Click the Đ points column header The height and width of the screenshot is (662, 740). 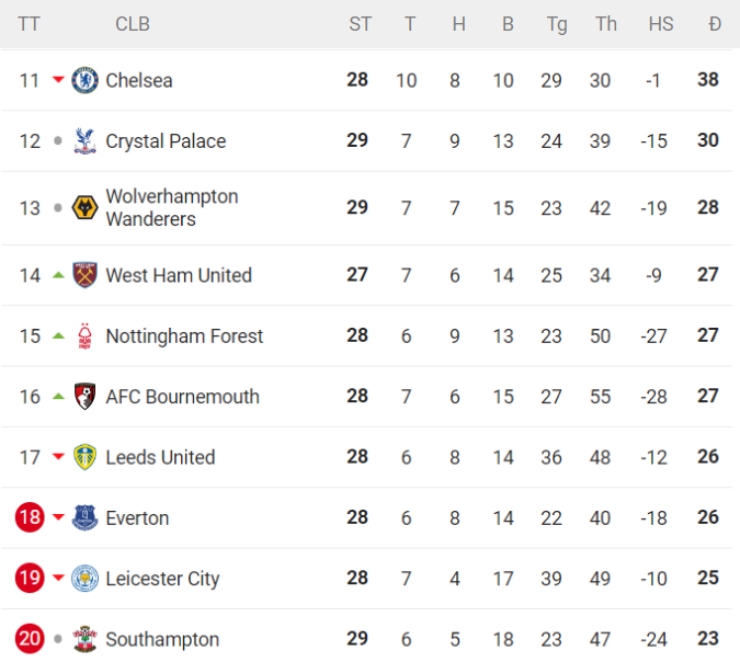tap(714, 24)
